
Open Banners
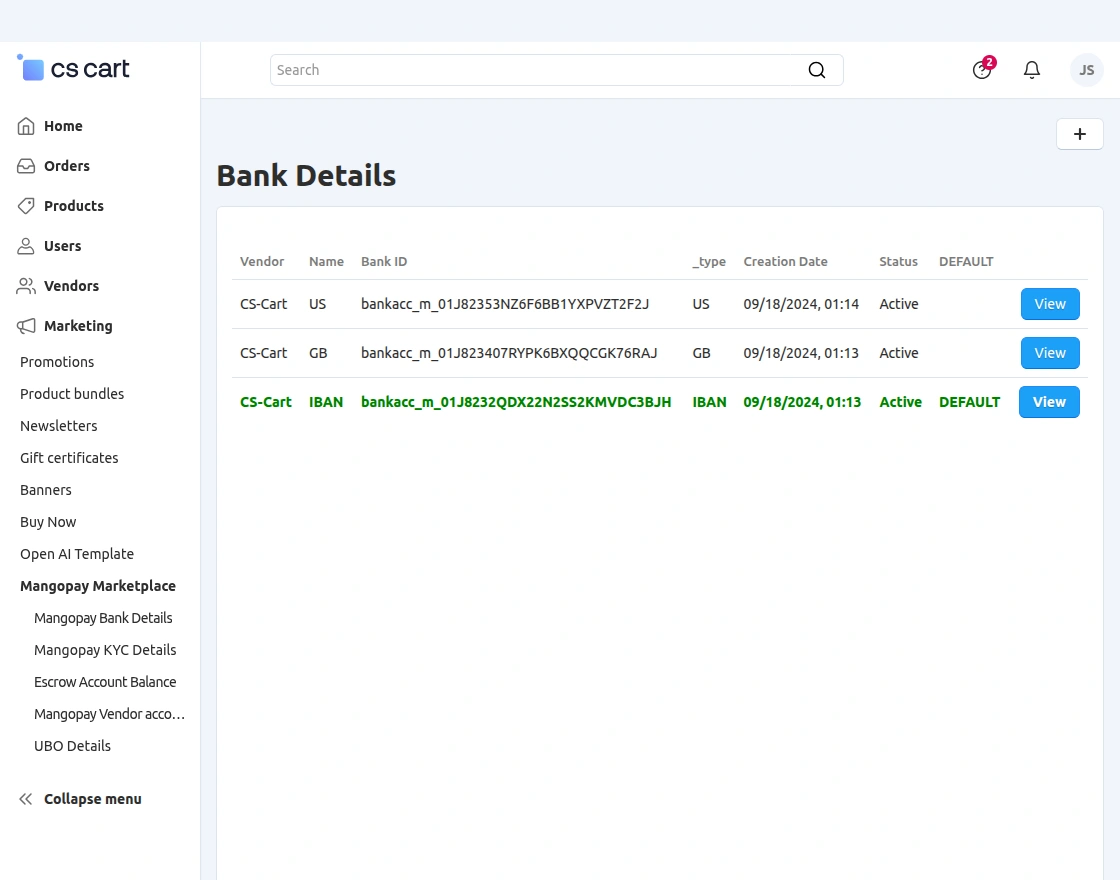pyautogui.click(x=46, y=490)
